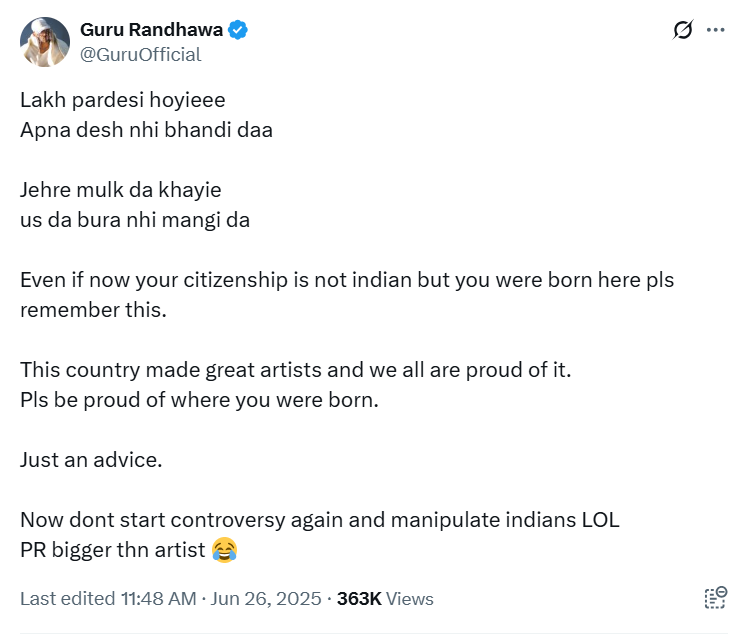
Task: Click the 'Just an advice.' line
Action: click(91, 460)
